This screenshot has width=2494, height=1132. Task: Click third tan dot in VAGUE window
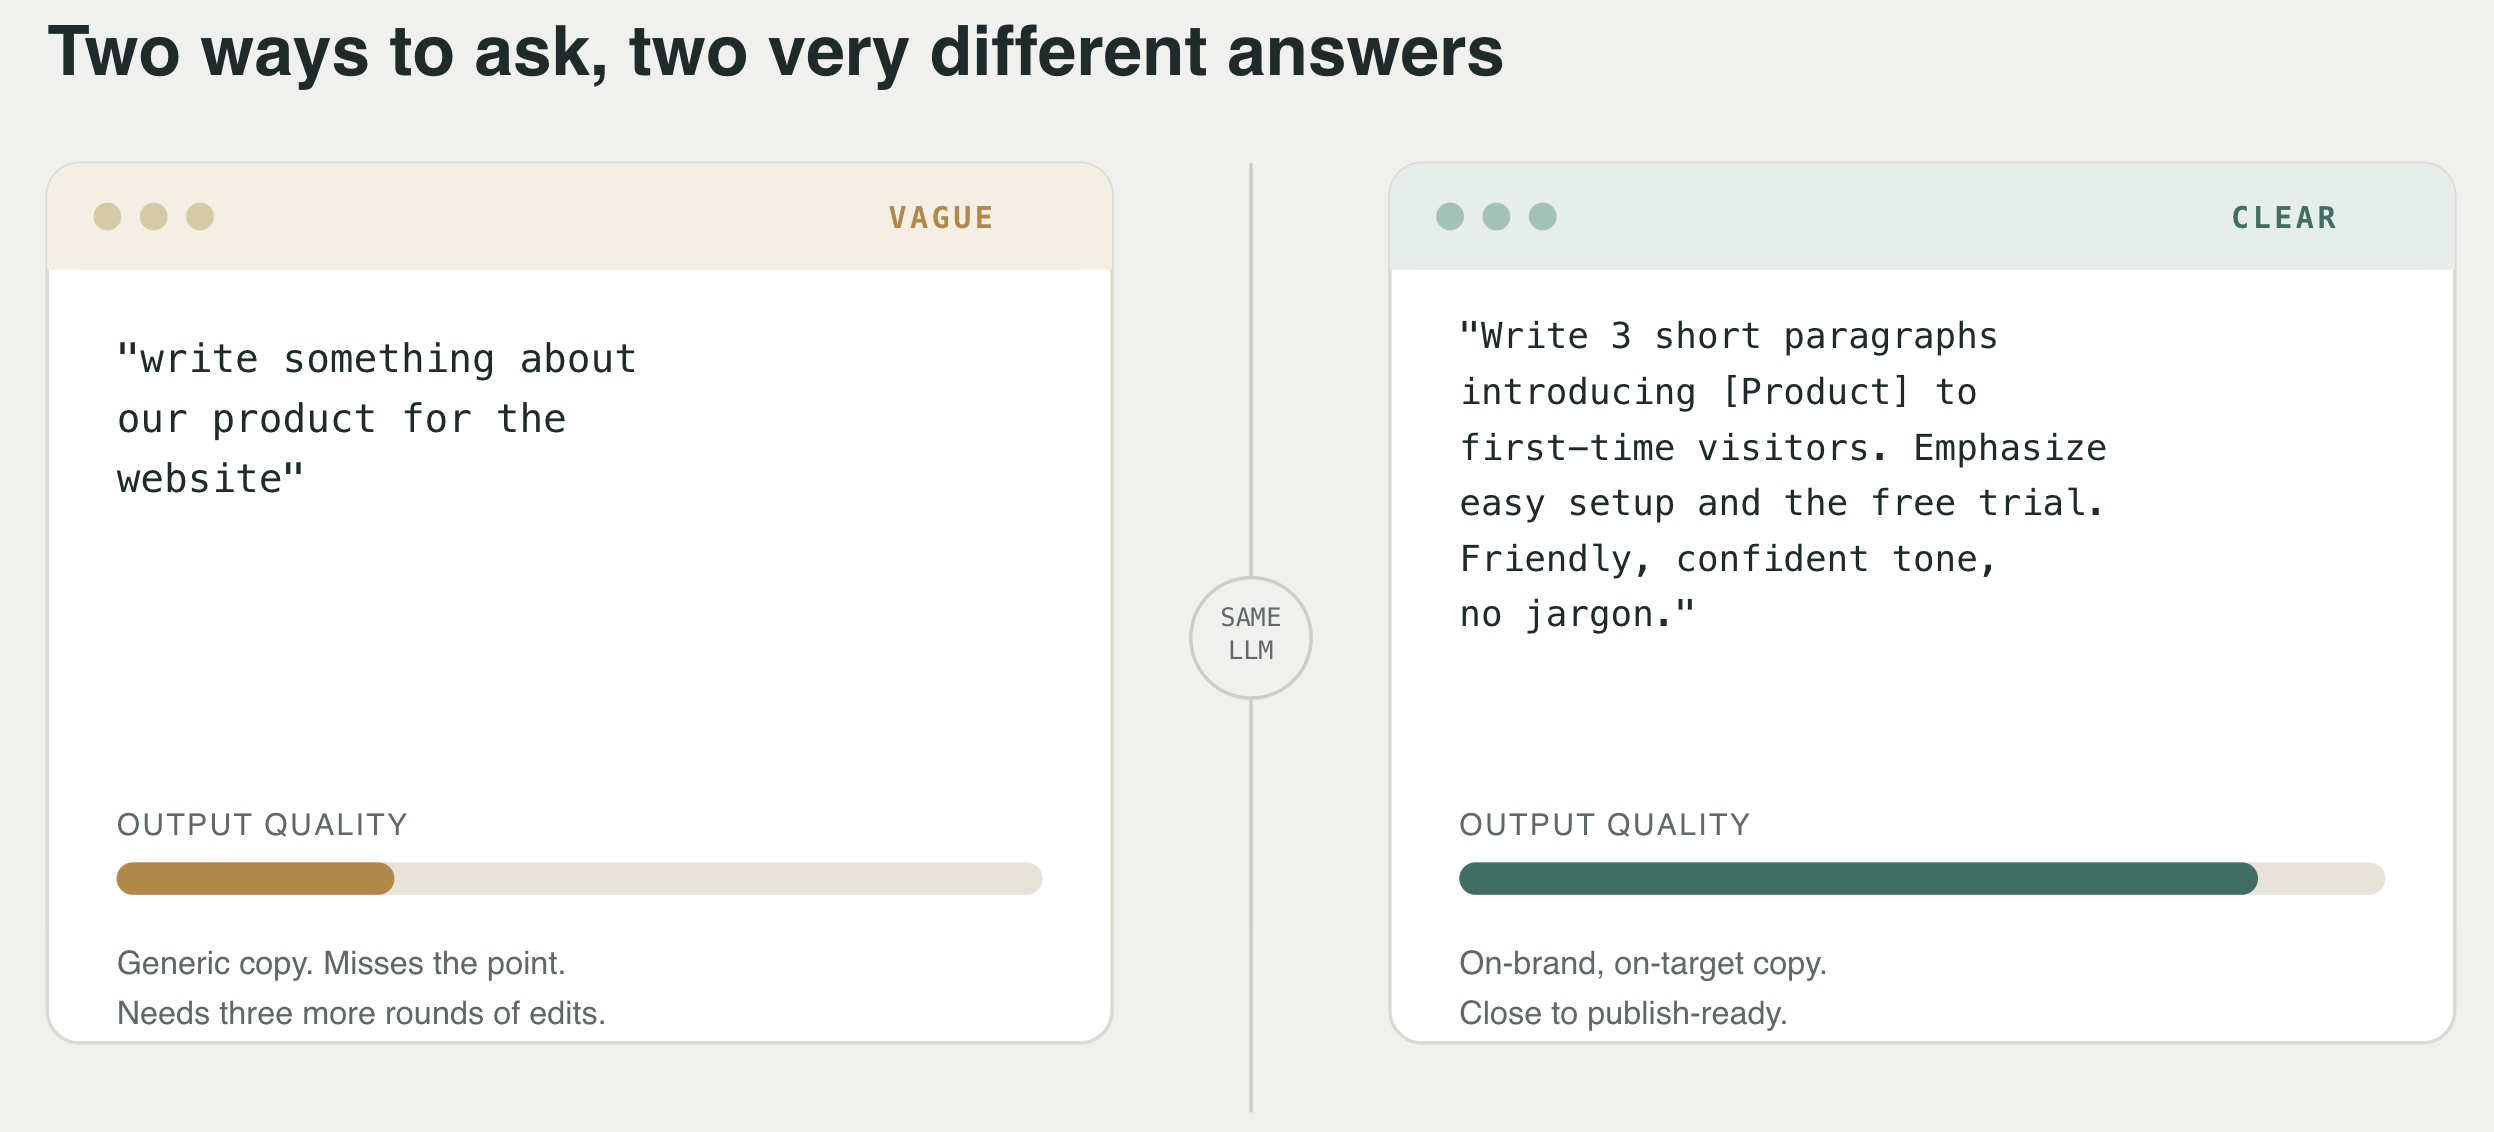click(x=200, y=216)
